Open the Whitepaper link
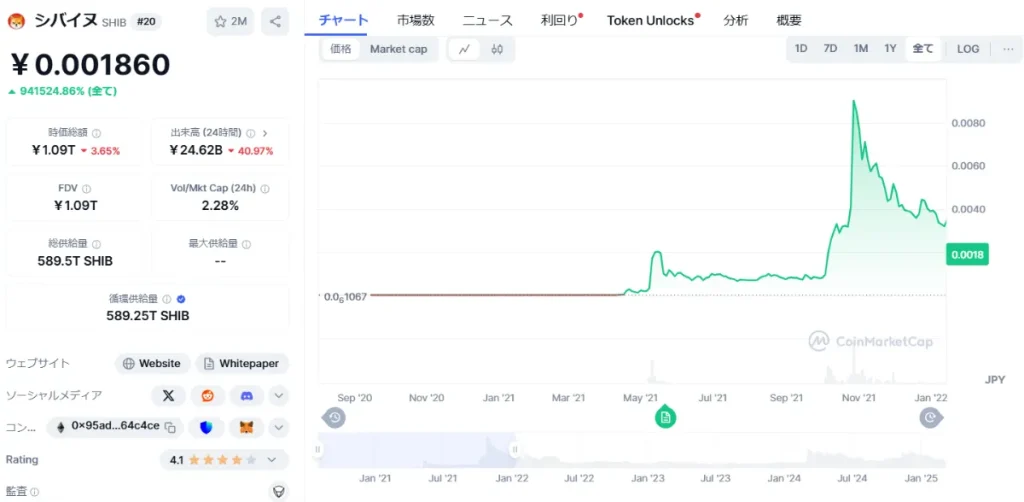 (241, 363)
